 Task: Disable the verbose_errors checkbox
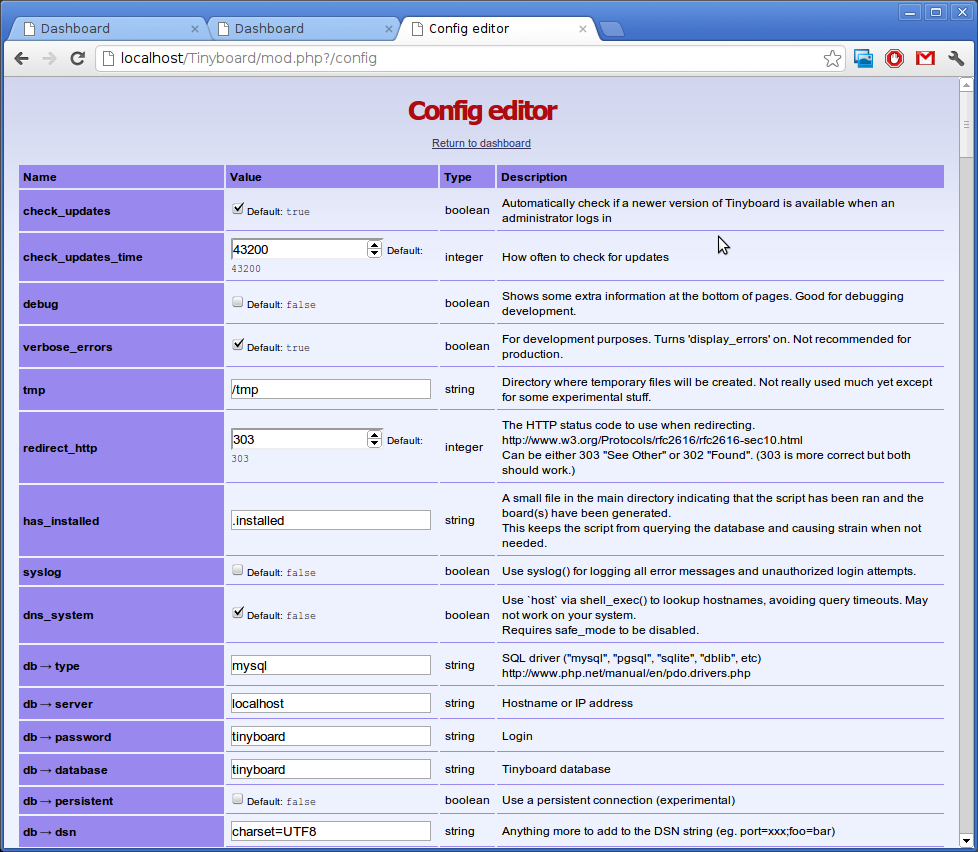(x=238, y=344)
